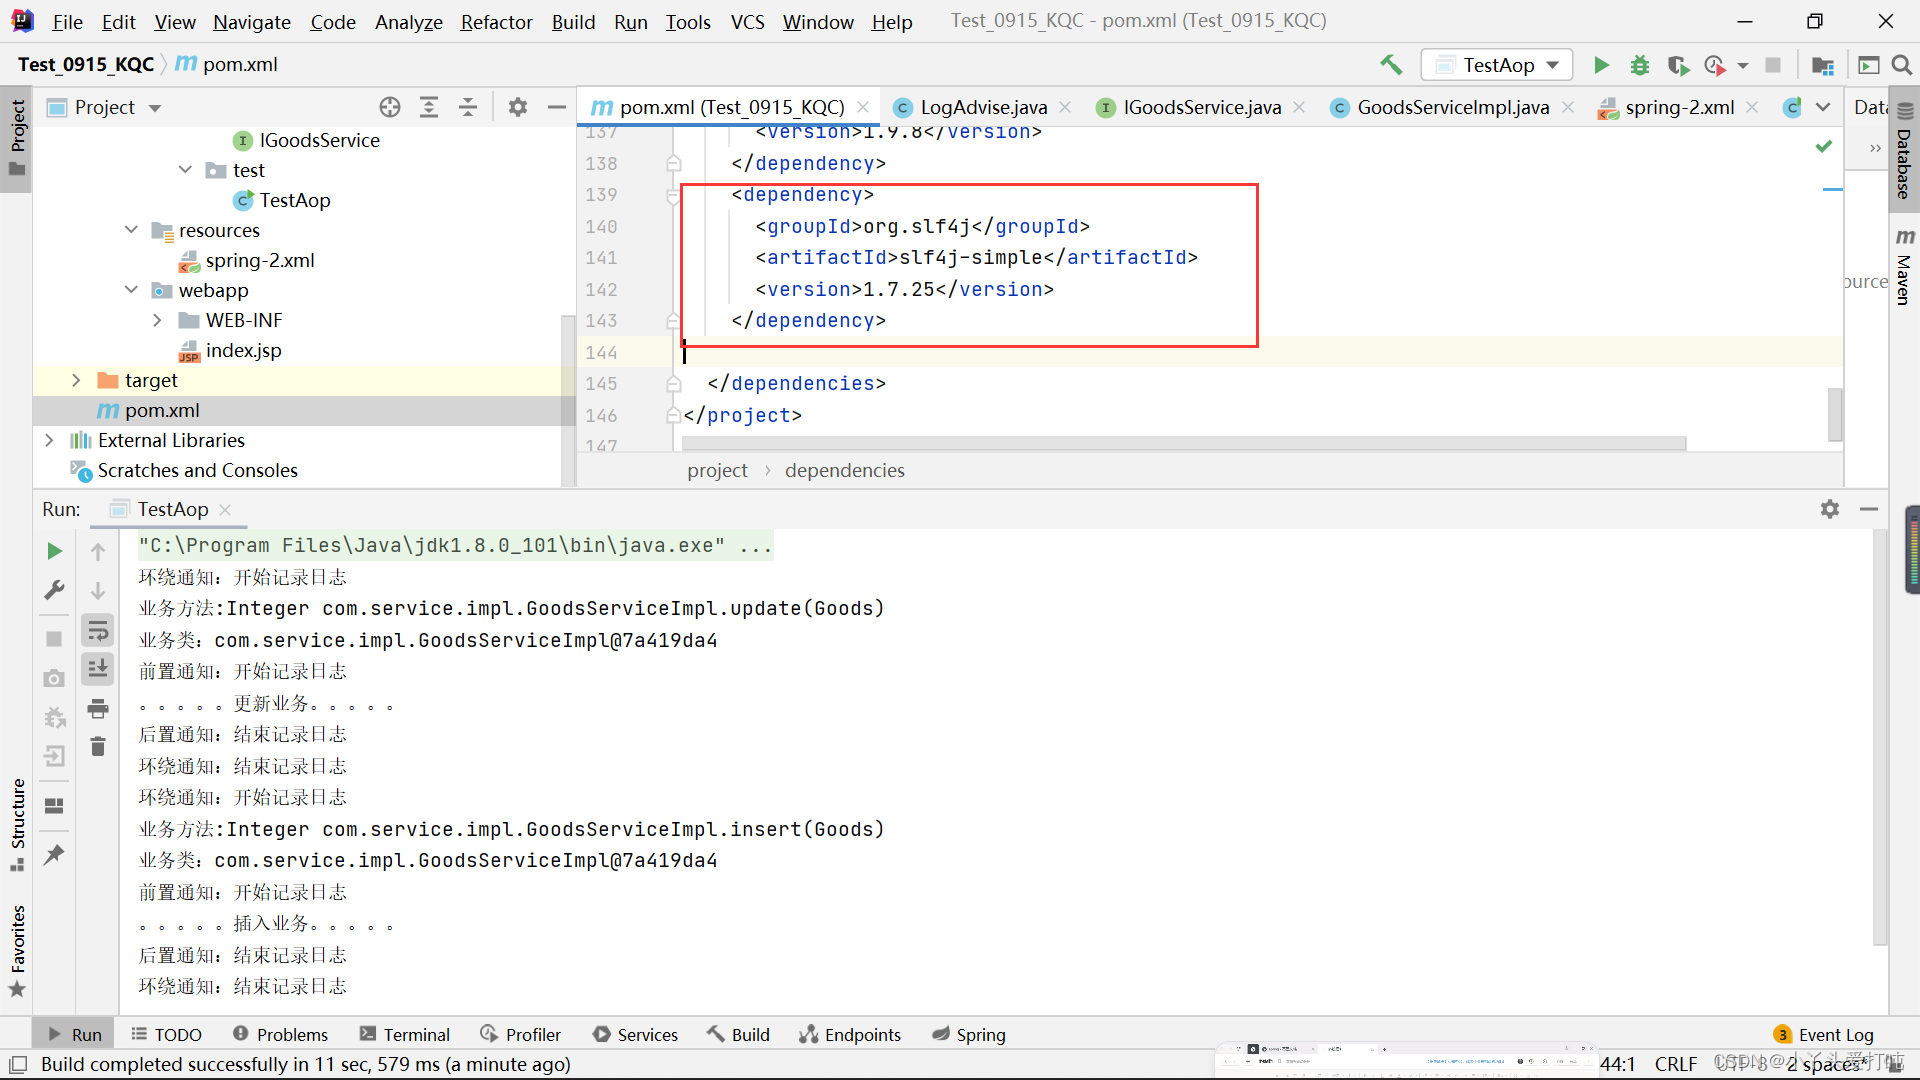Screen dimensions: 1920x1080
Task: Dump threads camera icon in Run panel
Action: coord(55,678)
